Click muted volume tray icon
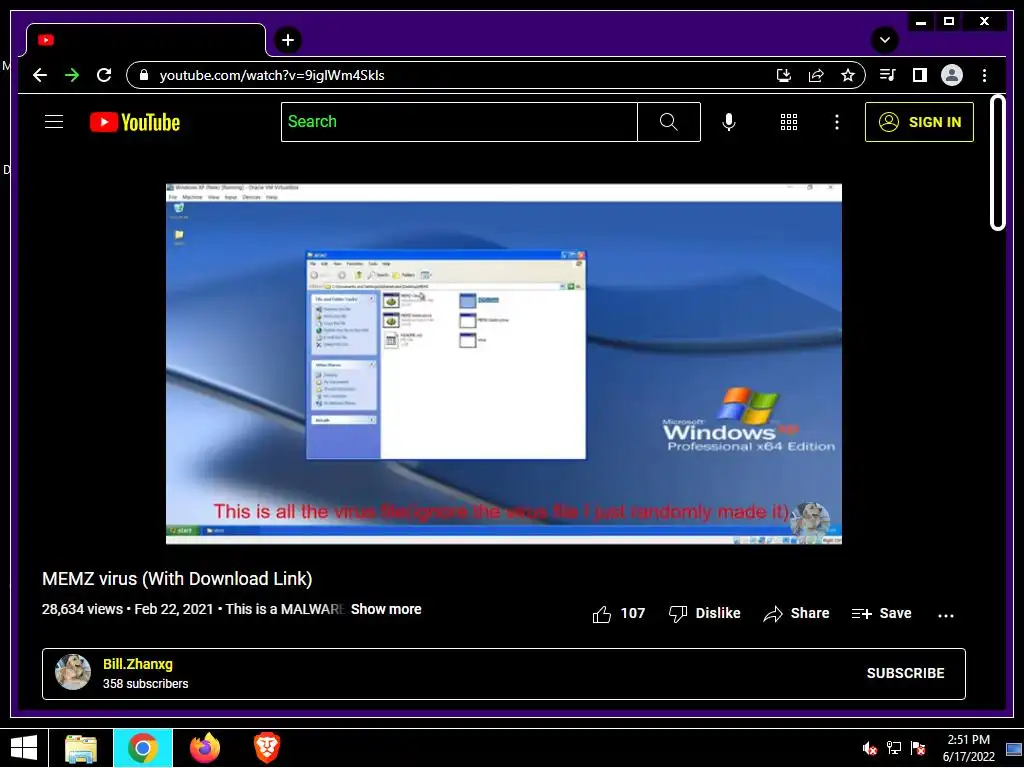Screen dimensions: 1024x768 (x=869, y=748)
